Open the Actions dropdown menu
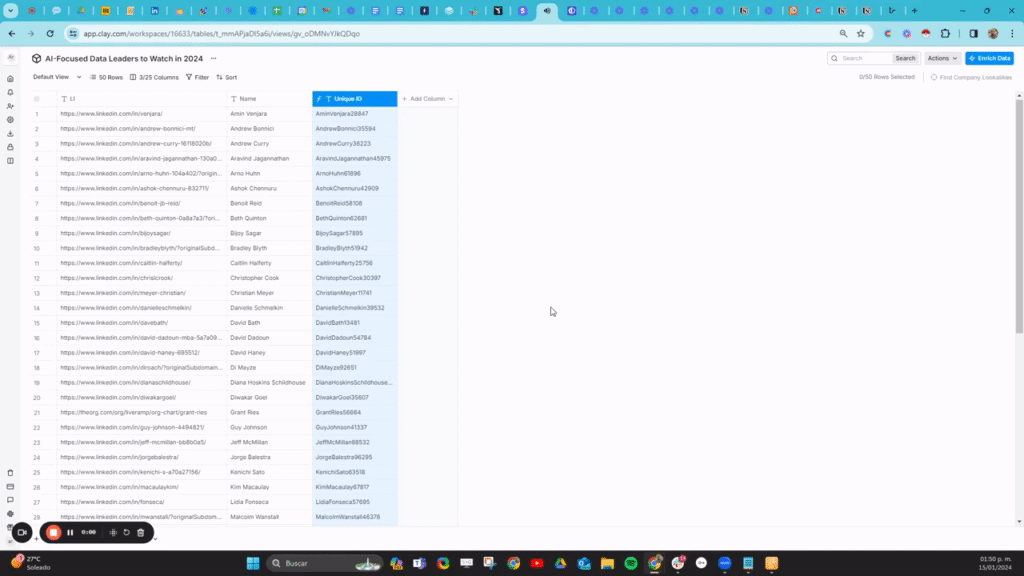This screenshot has height=576, width=1024. pos(942,58)
